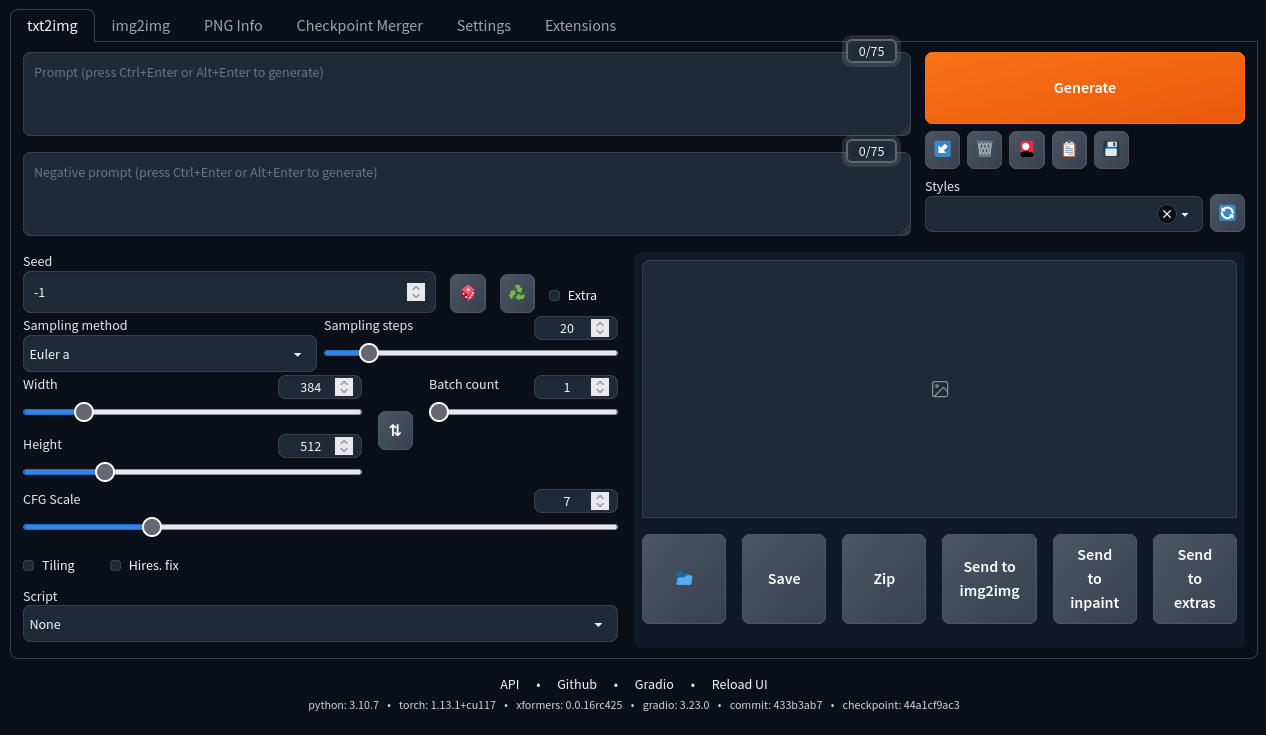Click the negative prompt 0/75 token counter
Viewport: 1266px width, 735px height.
click(x=872, y=151)
